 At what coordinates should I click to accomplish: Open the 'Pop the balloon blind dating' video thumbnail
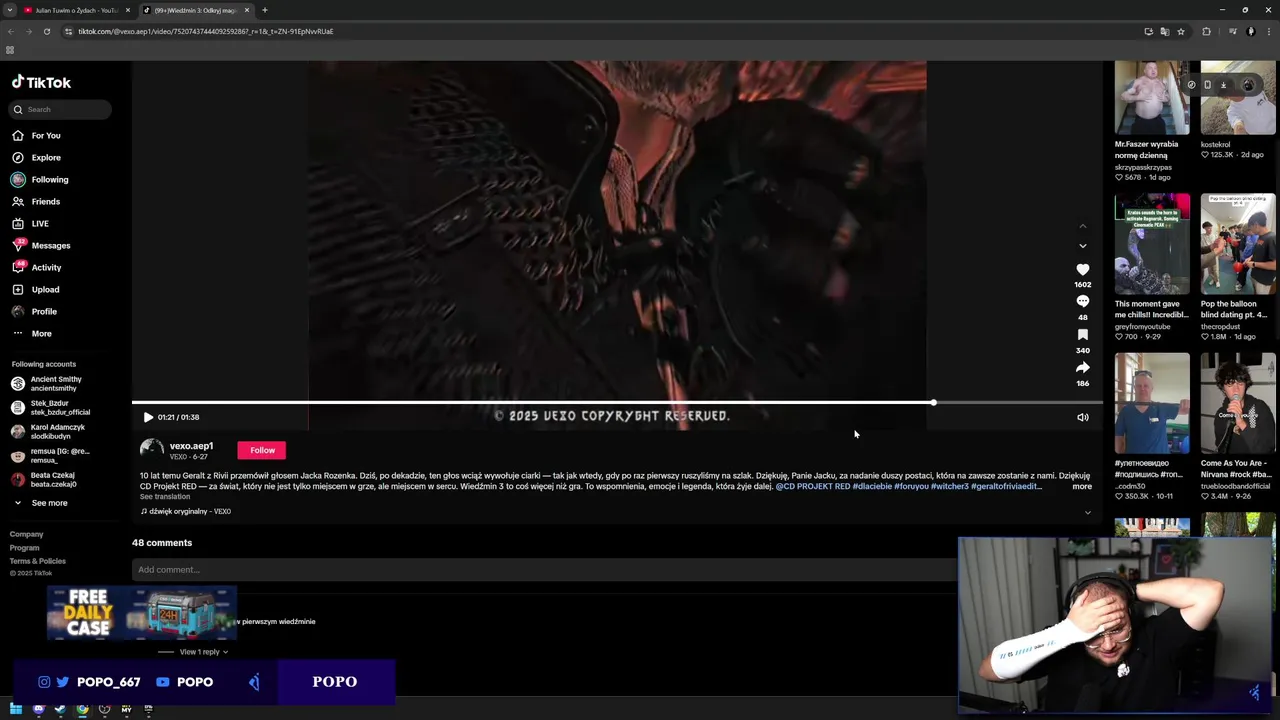(x=1238, y=244)
